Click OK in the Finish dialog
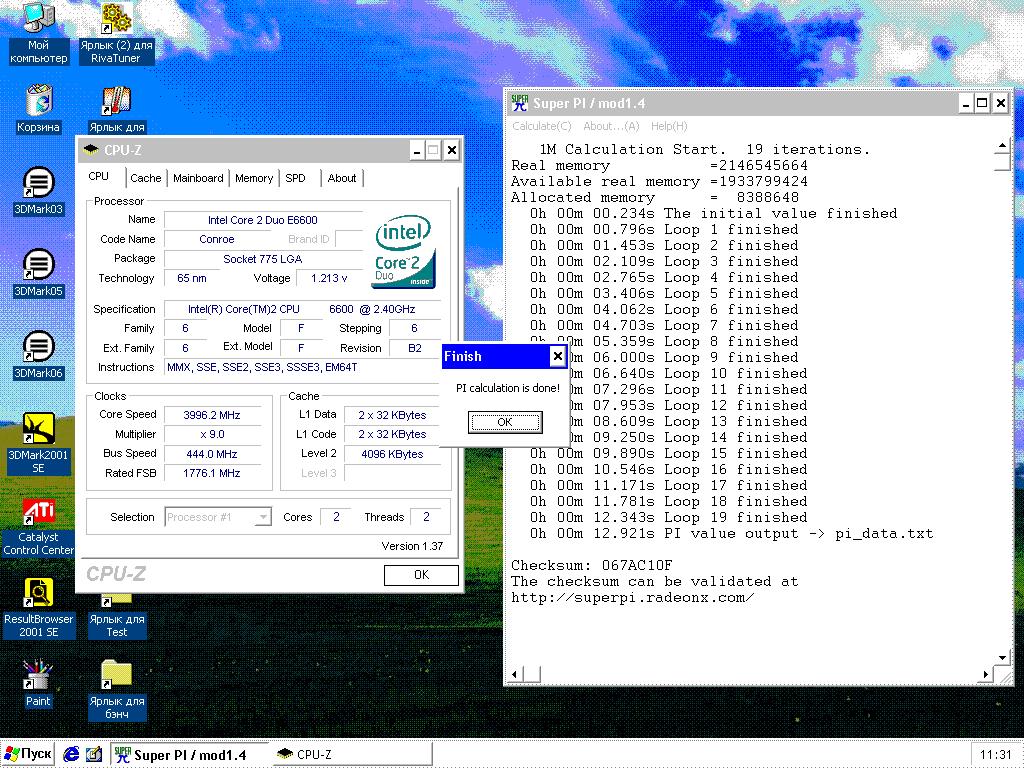 (x=505, y=422)
